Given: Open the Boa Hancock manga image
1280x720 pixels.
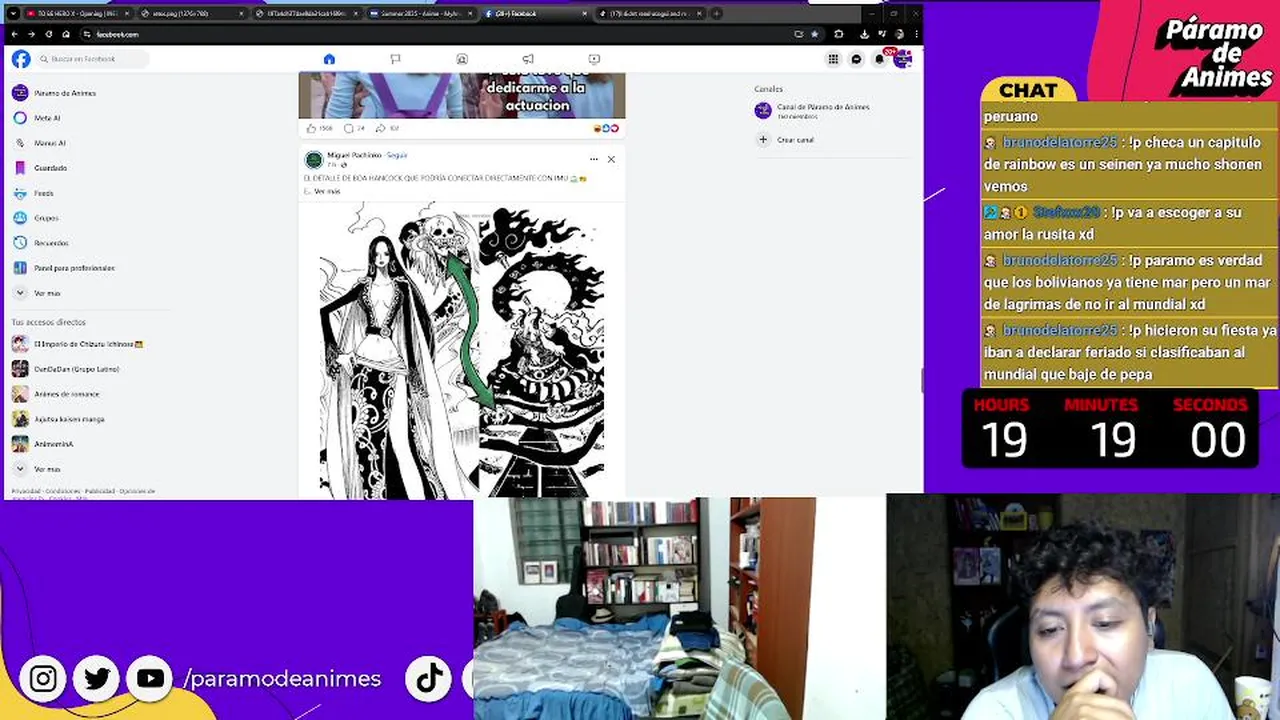Looking at the screenshot, I should (x=462, y=350).
